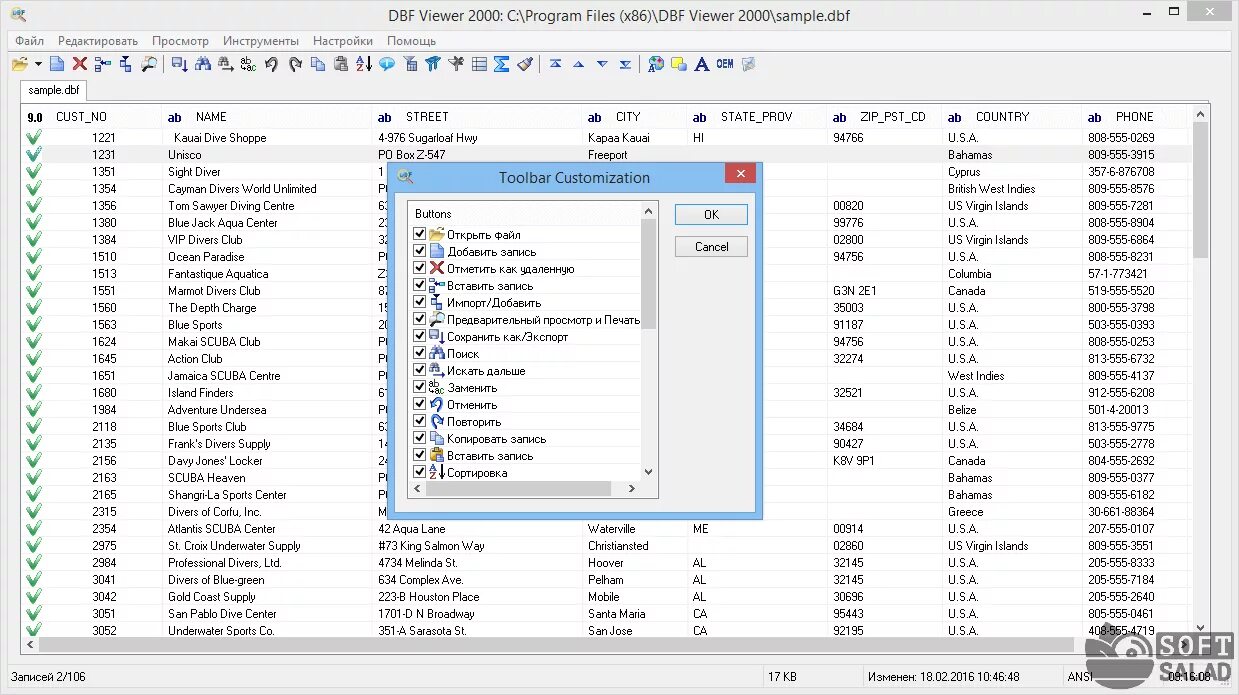Click the Sigma sum toolbar icon
1239x695 pixels.
(502, 64)
